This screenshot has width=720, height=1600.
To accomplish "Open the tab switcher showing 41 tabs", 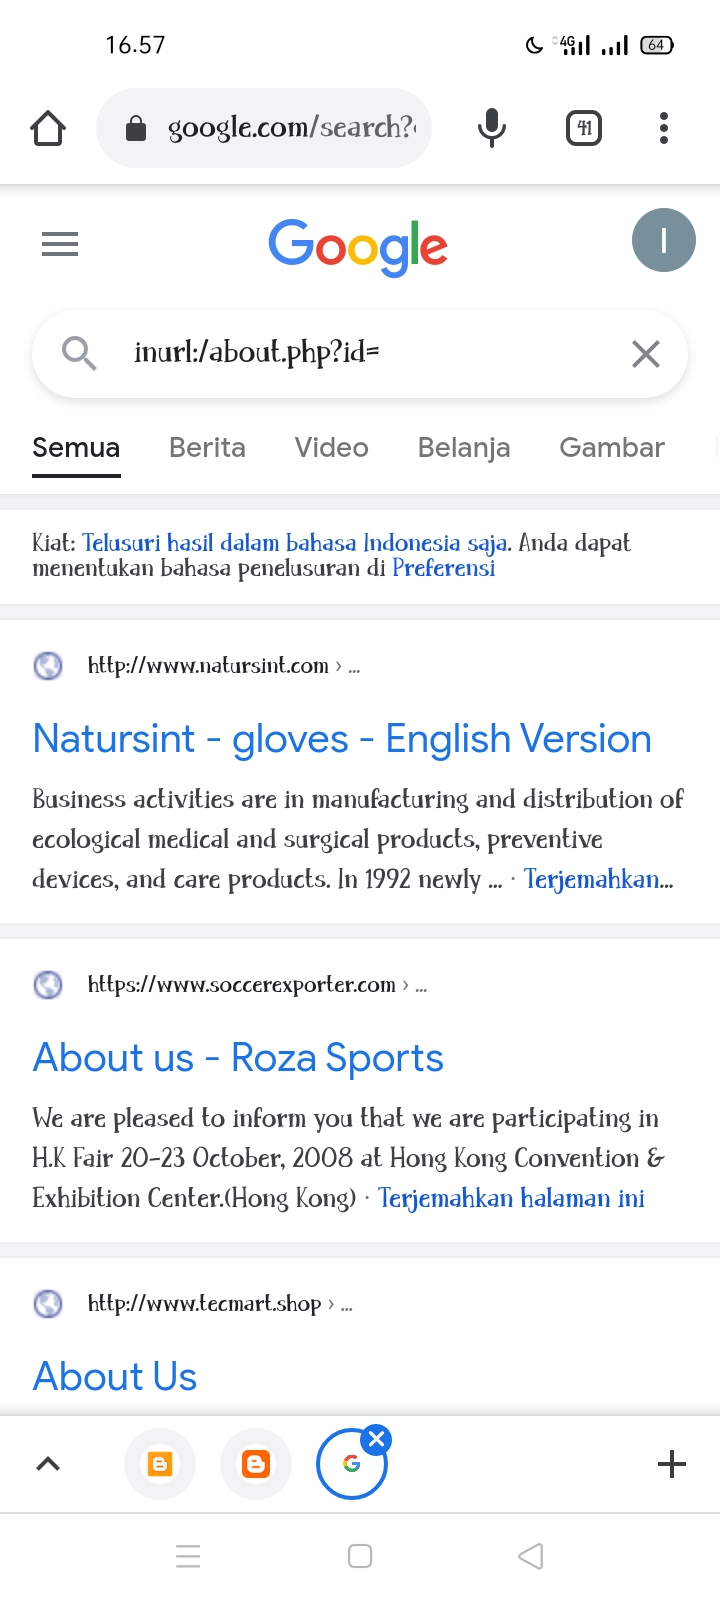I will (x=584, y=128).
